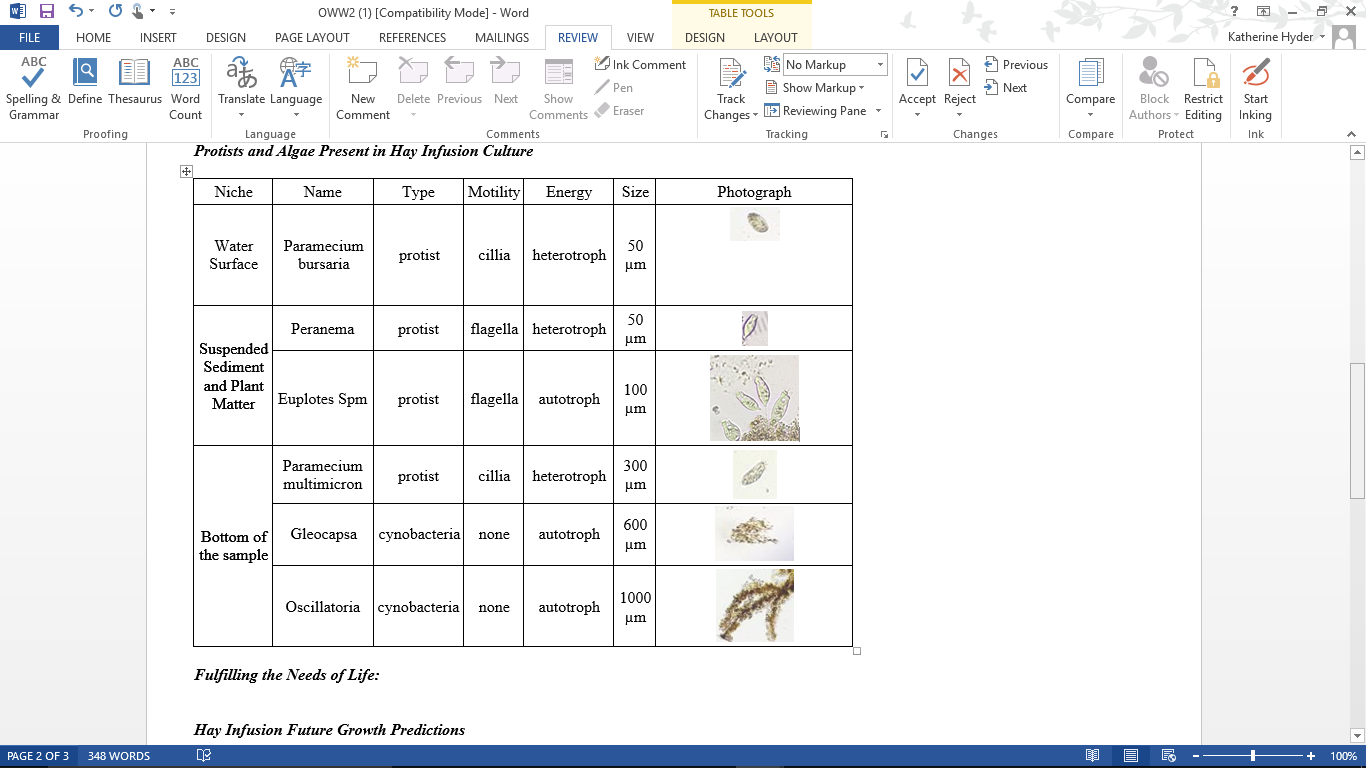Select the Oscillatoria photograph in the table
This screenshot has width=1366, height=768.
(x=755, y=606)
